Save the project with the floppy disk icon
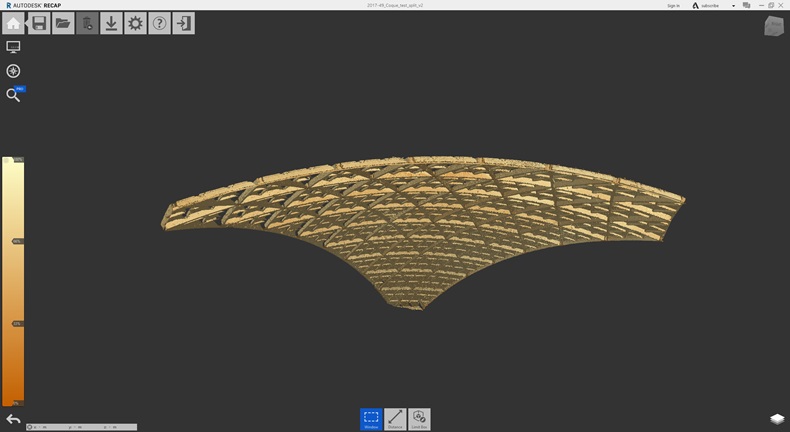This screenshot has width=790, height=432. (39, 23)
